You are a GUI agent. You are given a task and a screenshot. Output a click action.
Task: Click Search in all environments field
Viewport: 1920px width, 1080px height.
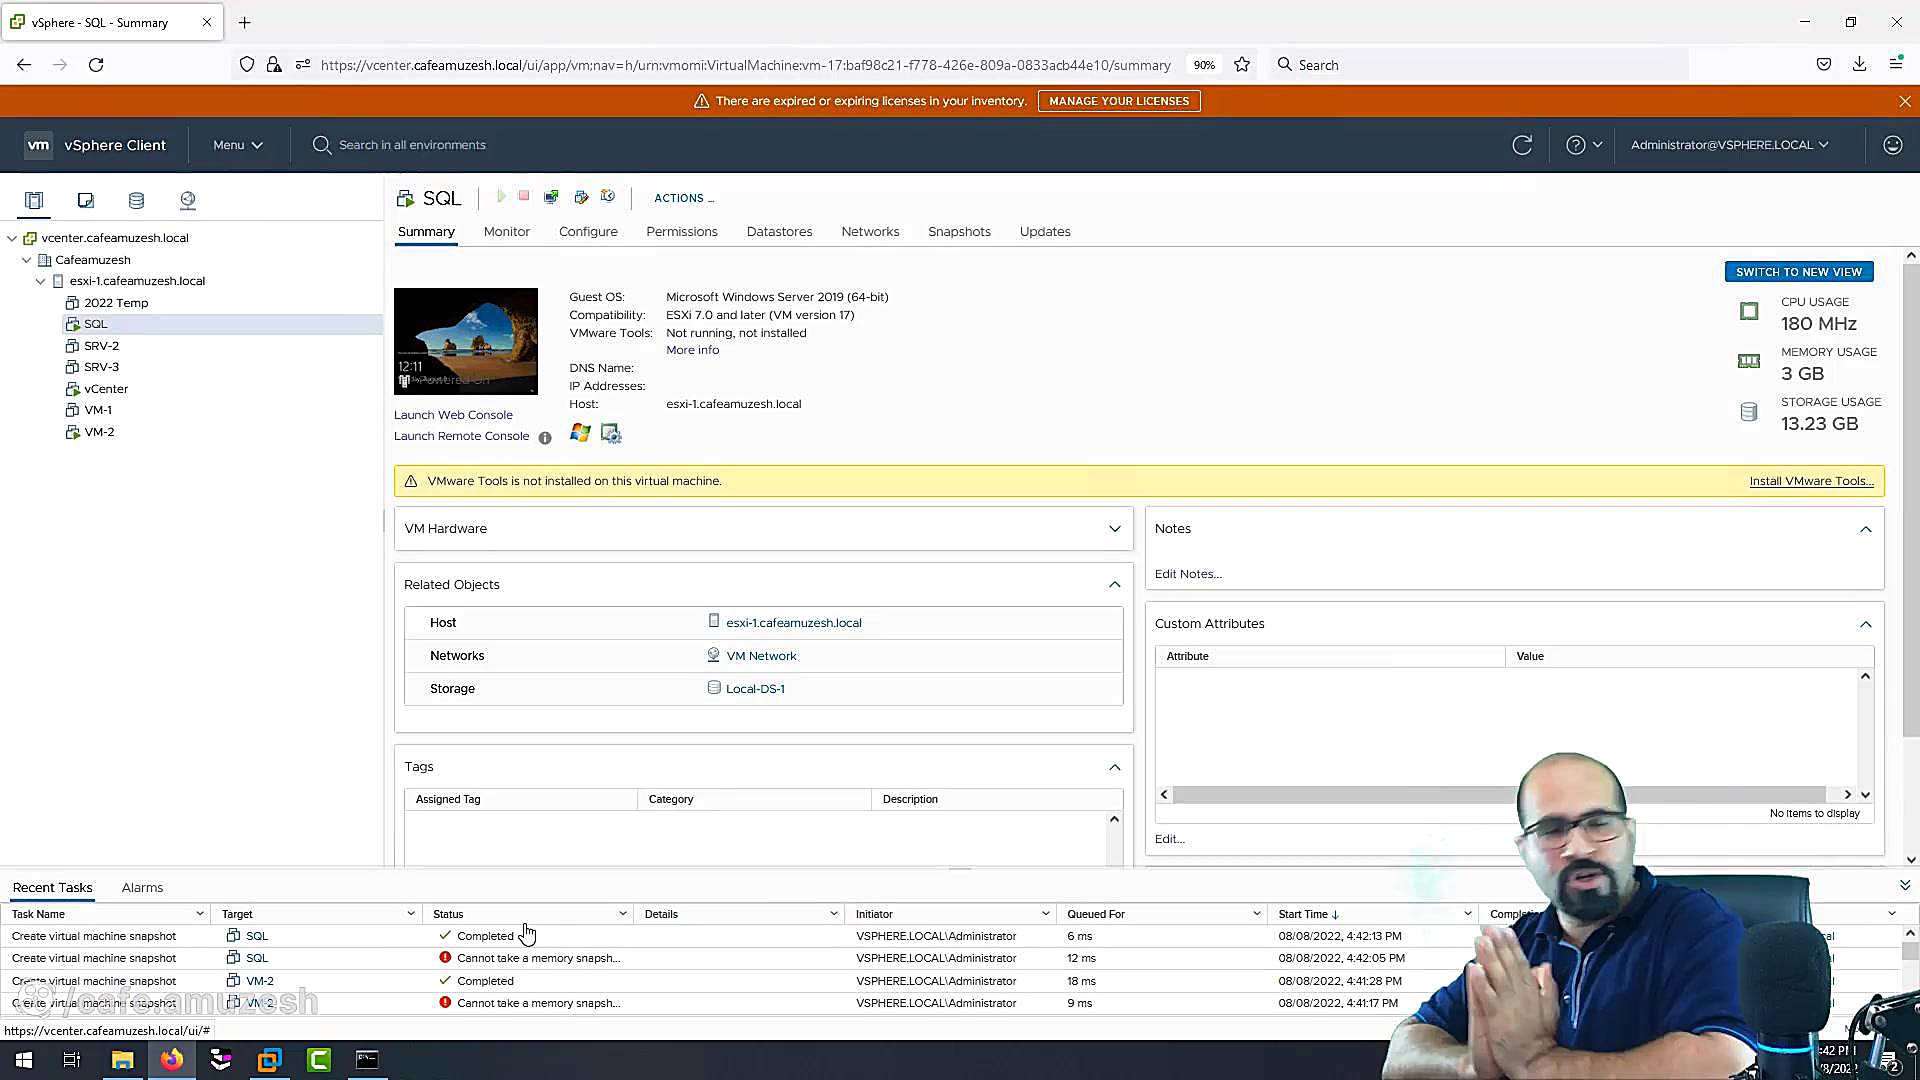(412, 145)
